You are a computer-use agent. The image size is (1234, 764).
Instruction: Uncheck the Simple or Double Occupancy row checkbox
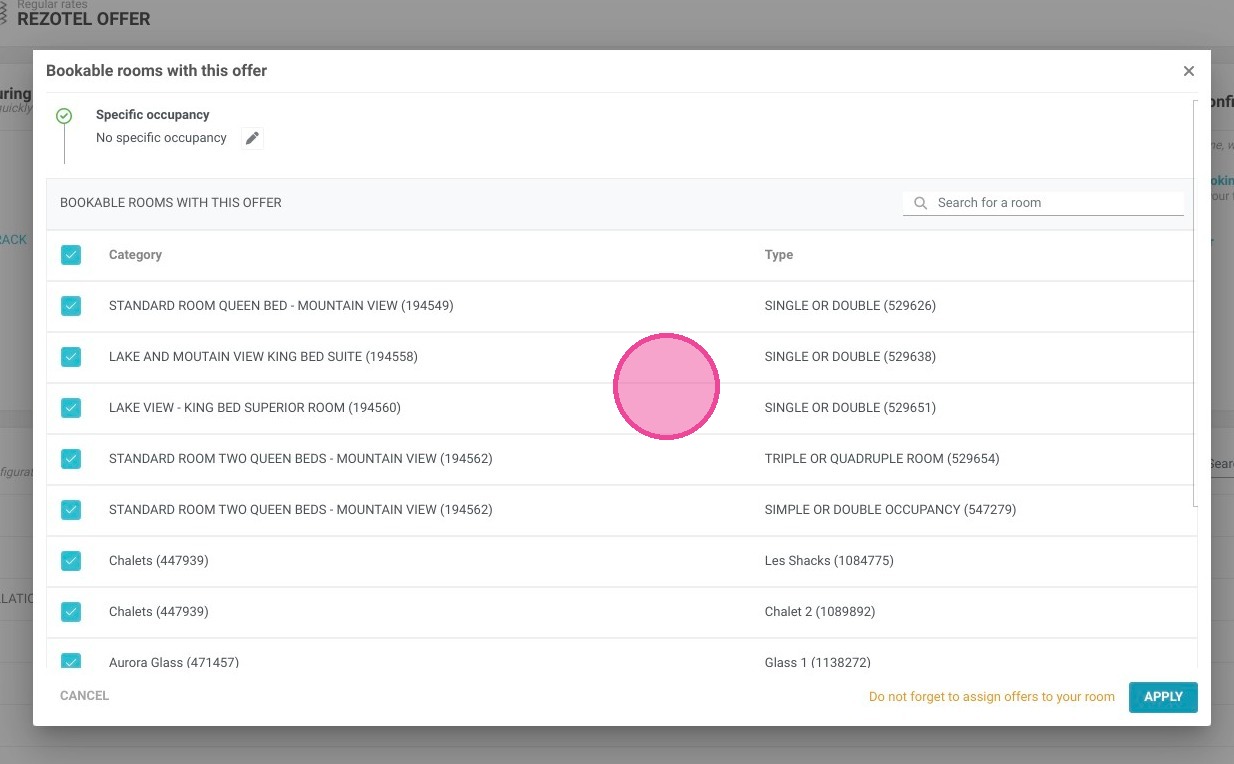71,510
